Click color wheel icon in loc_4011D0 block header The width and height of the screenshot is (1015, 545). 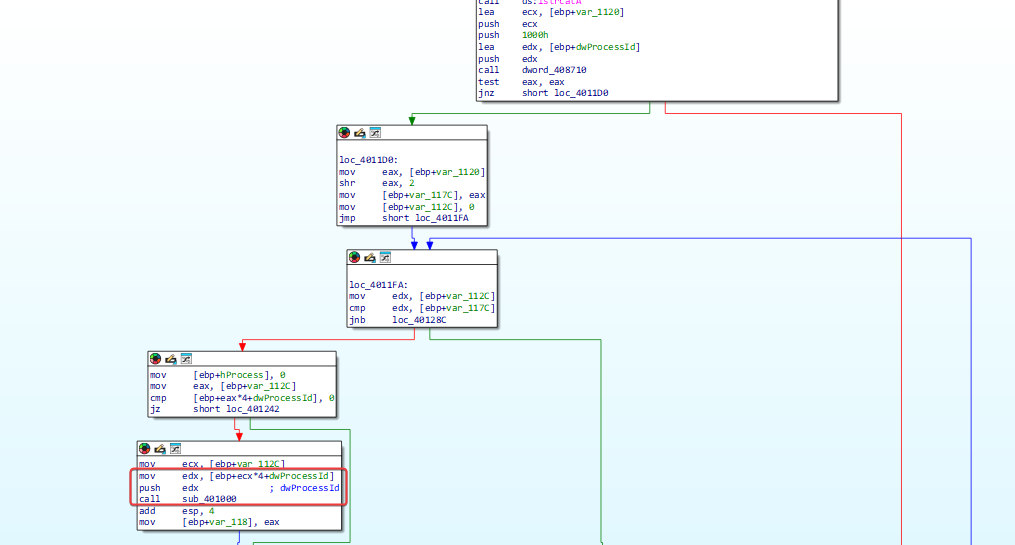tap(344, 133)
